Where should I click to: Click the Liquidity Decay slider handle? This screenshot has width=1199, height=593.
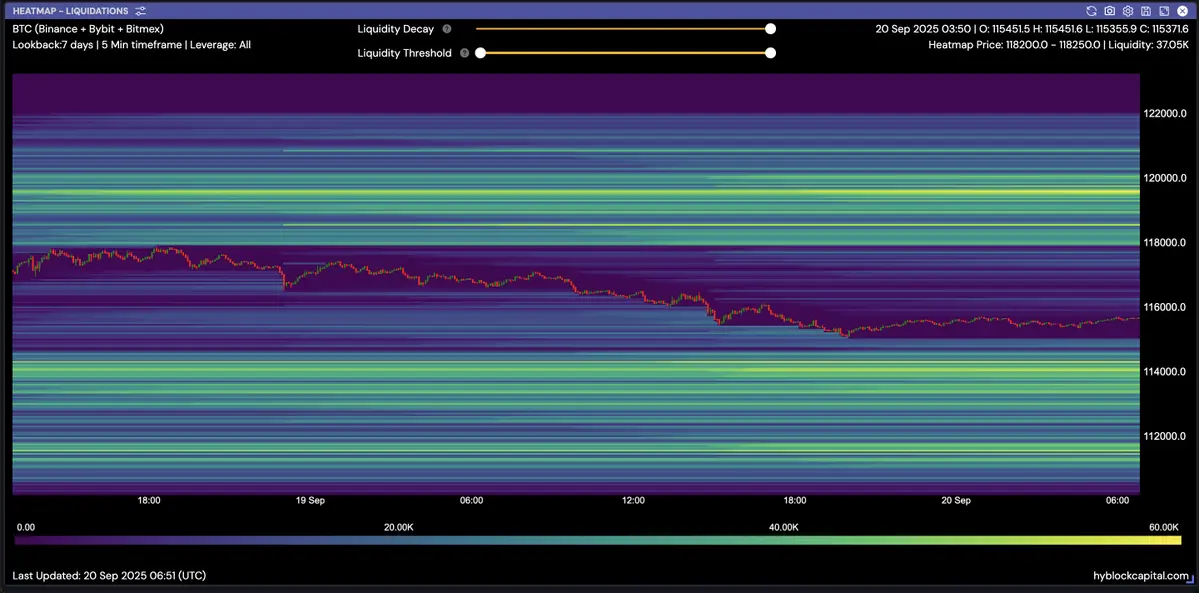[771, 29]
